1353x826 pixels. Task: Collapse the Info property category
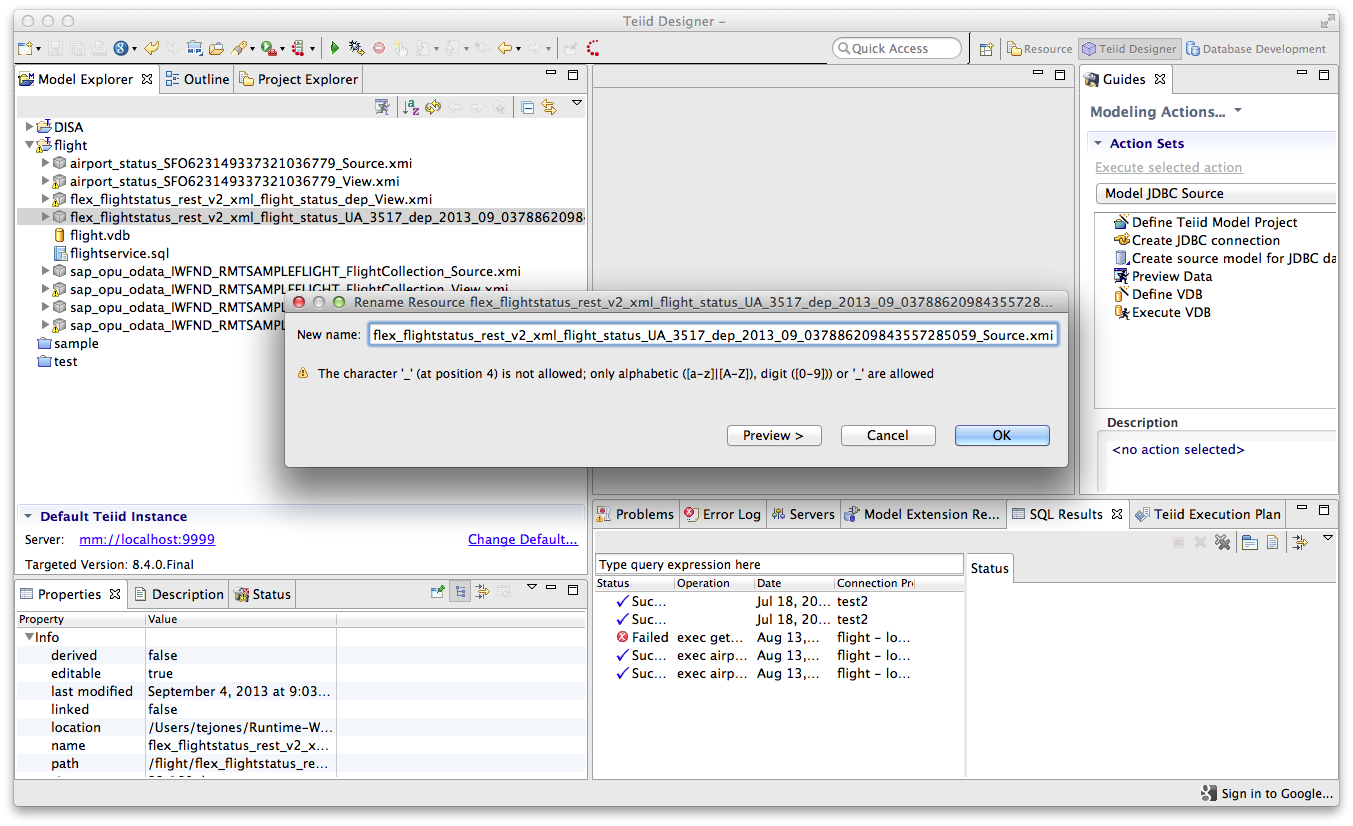(x=30, y=637)
